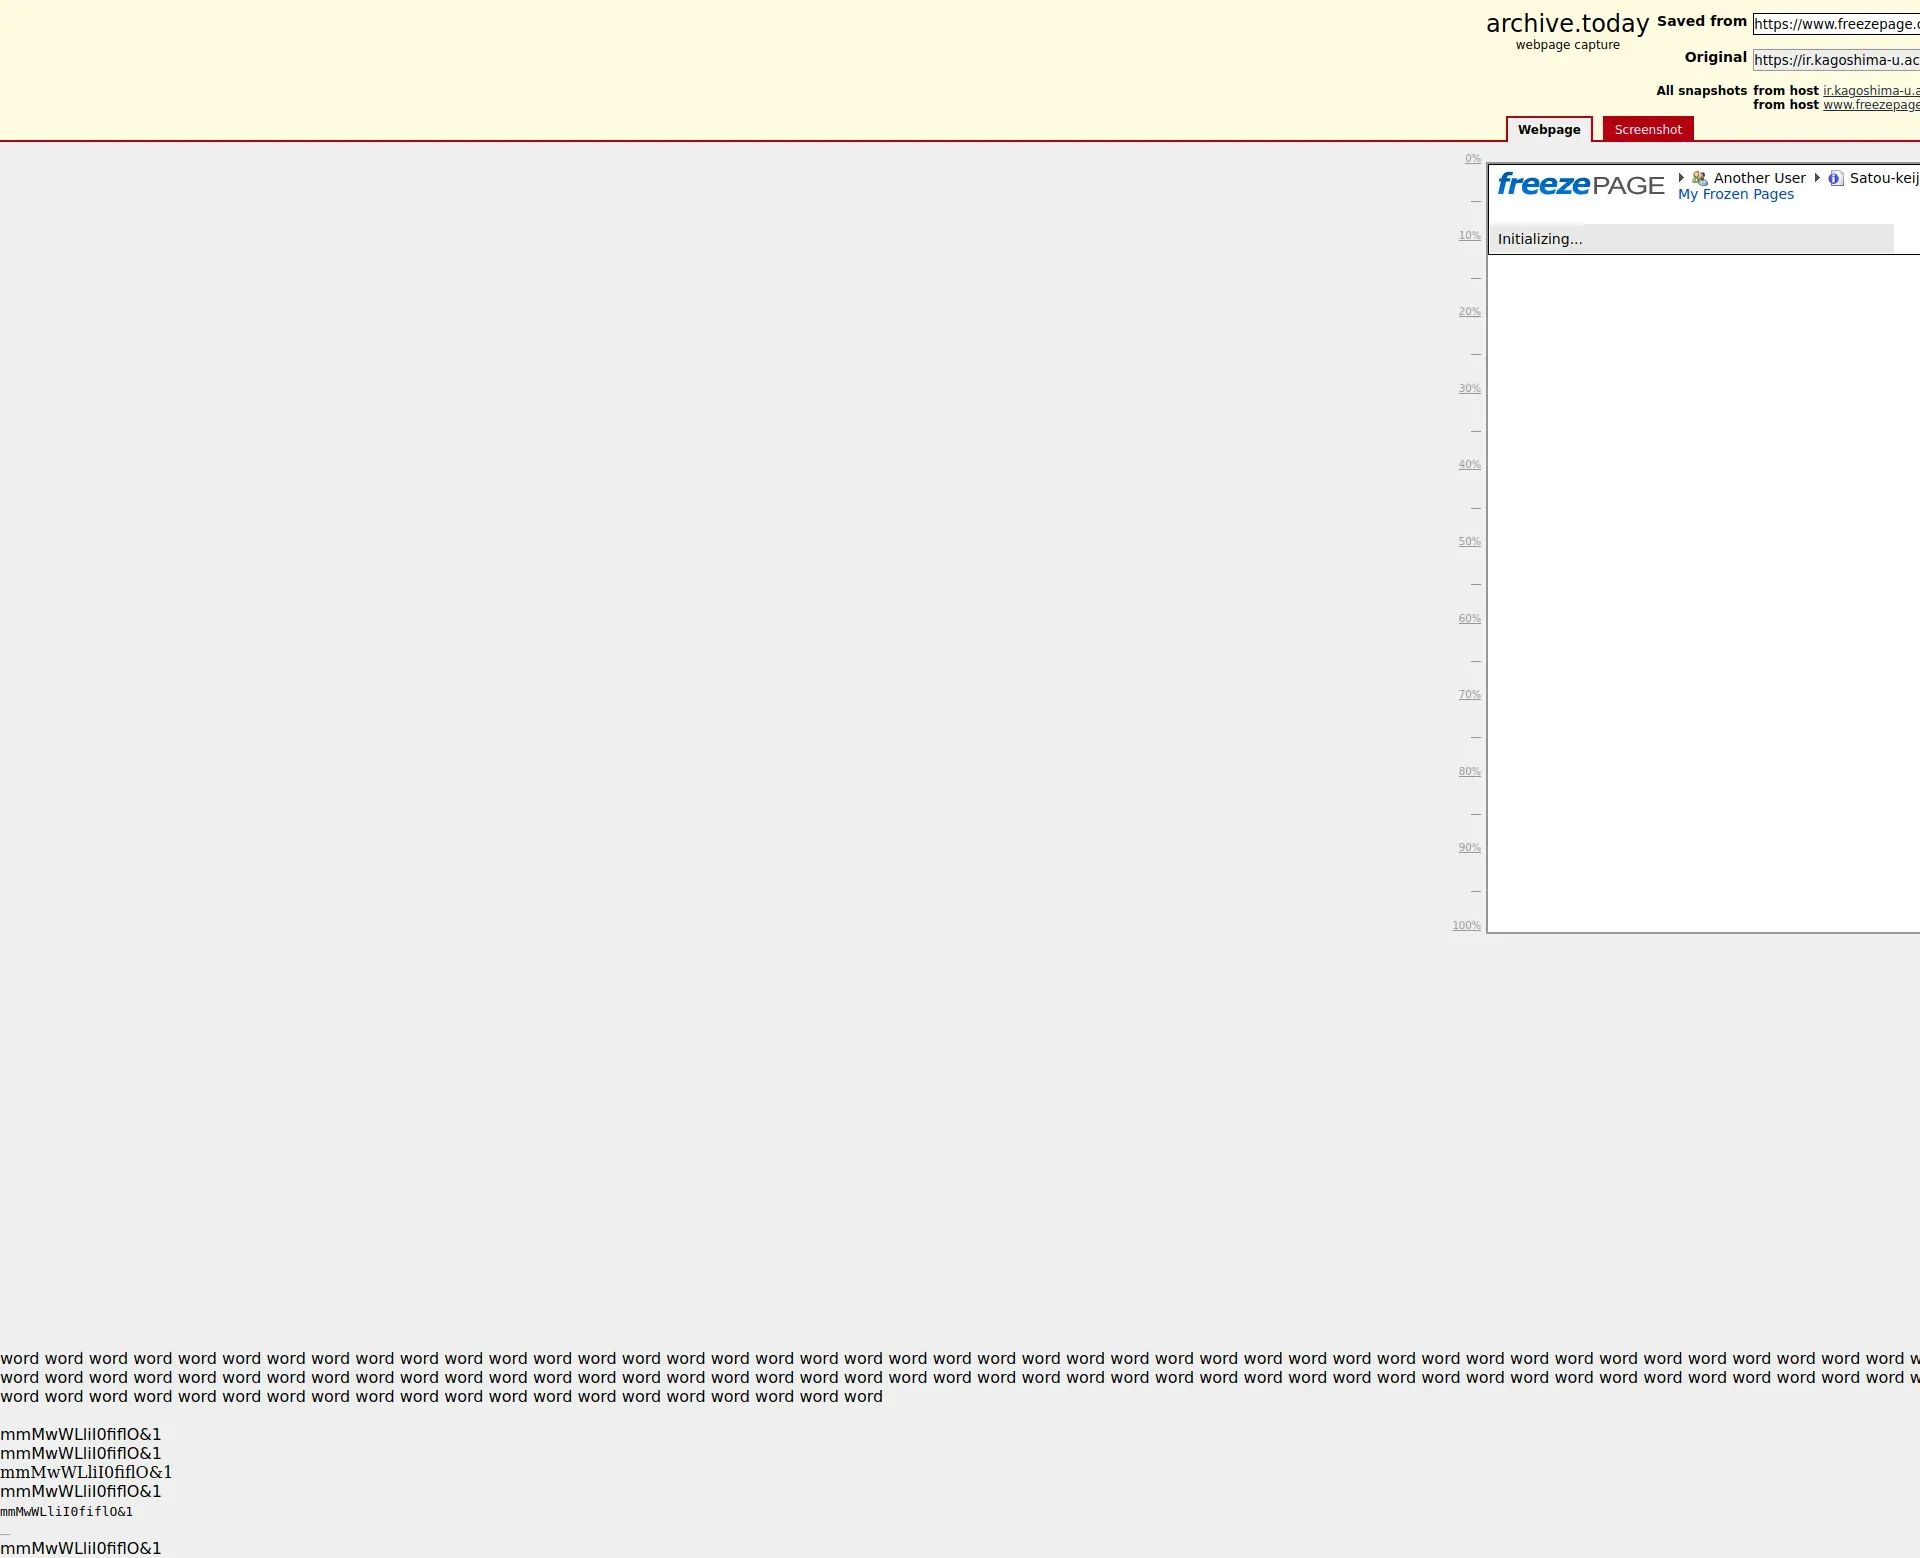Click the Satou-keij info page icon
This screenshot has width=1920, height=1558.
1835,178
